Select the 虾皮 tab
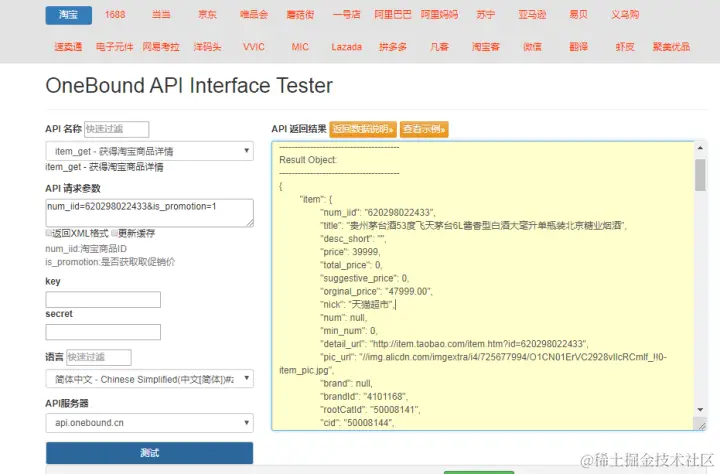The height and width of the screenshot is (474, 720). coord(625,47)
